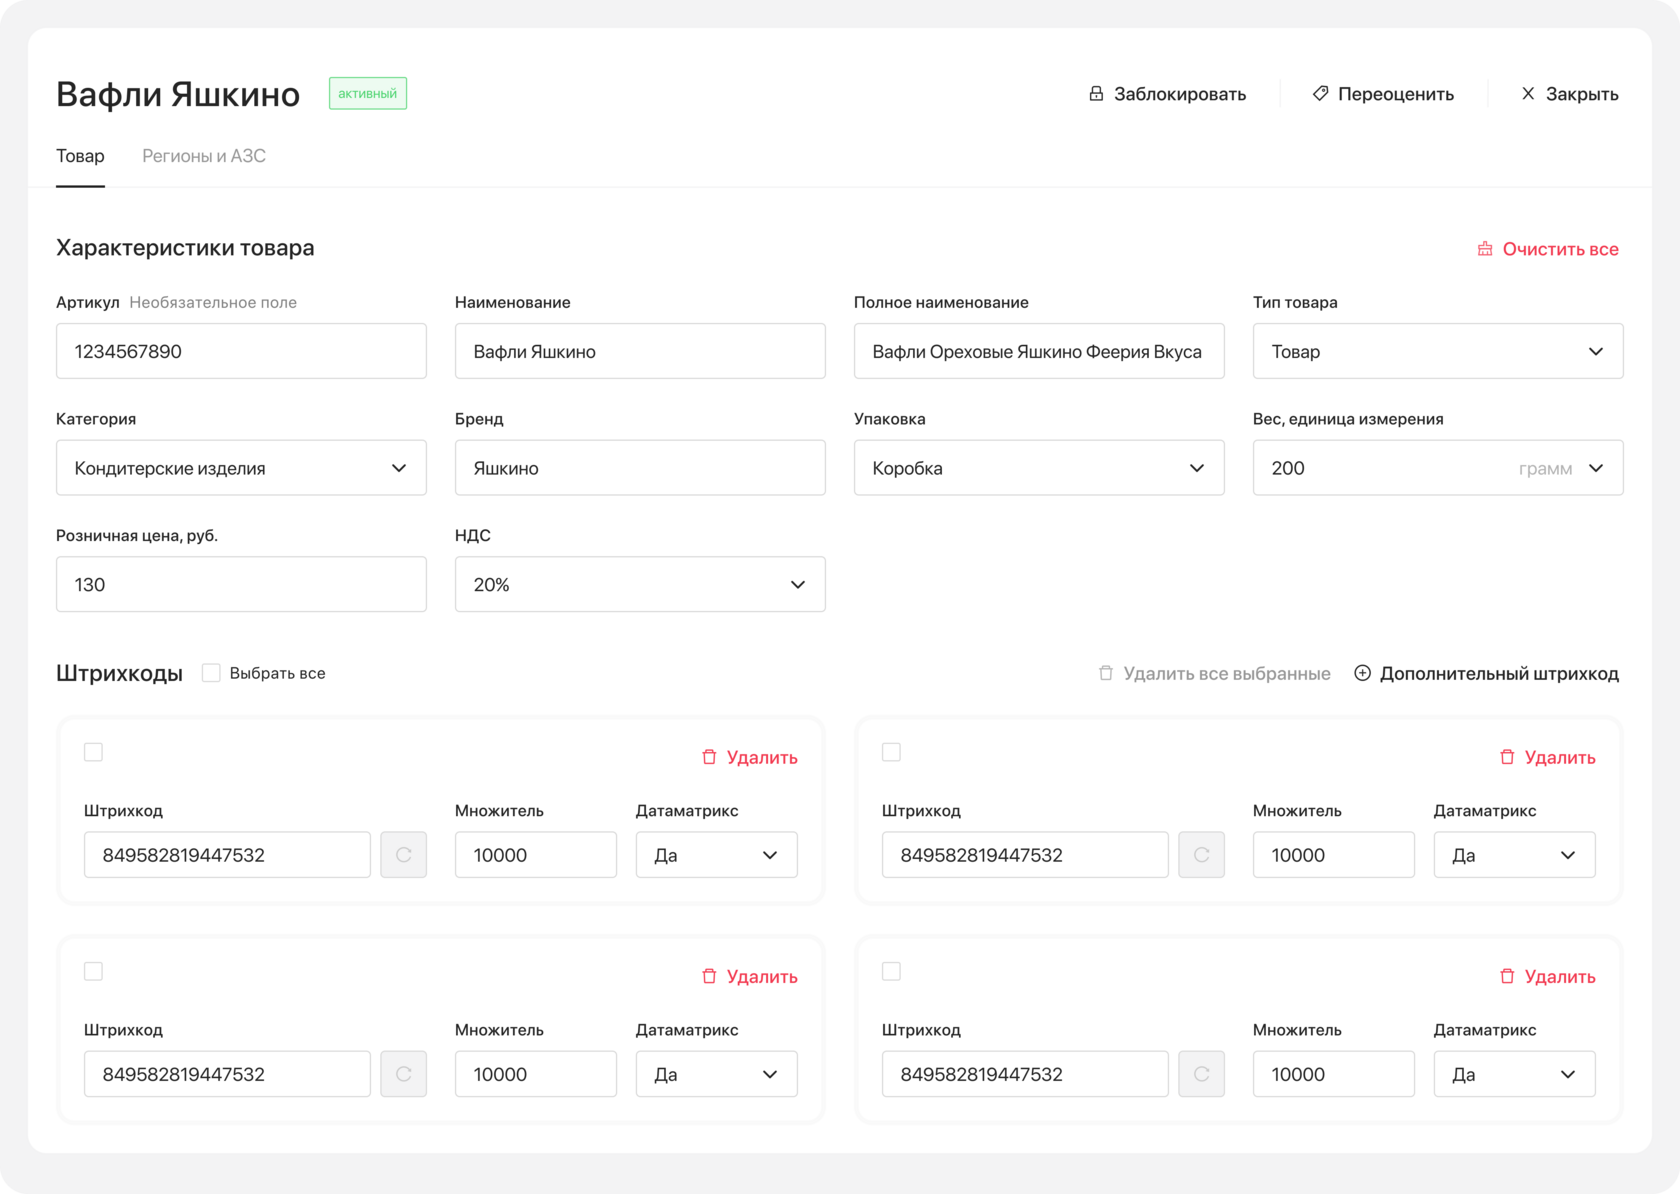Click Удалить все выбранные button
1680x1194 pixels.
tap(1215, 673)
